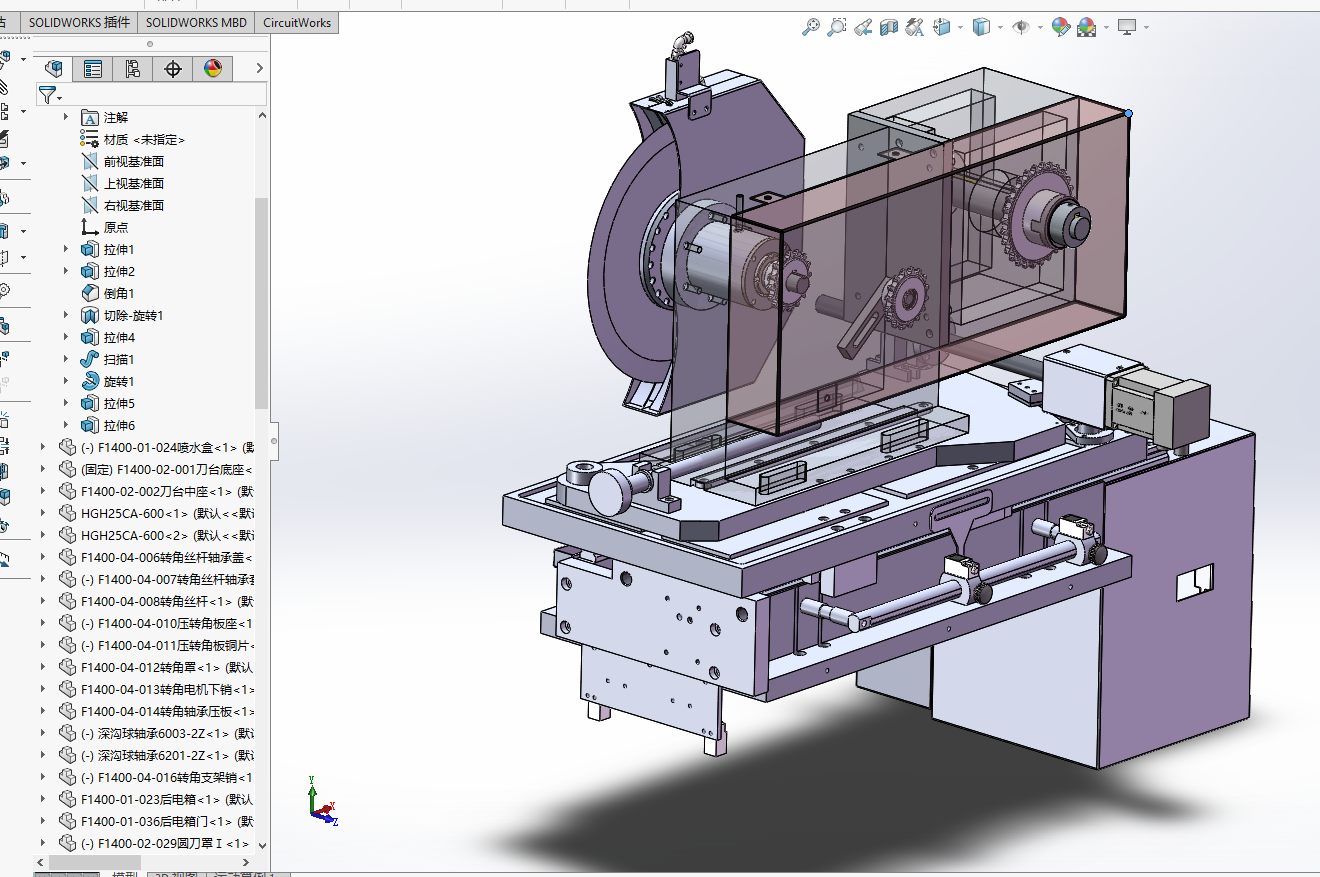
Task: Expand the 注解 folder in the tree
Action: pyautogui.click(x=67, y=118)
